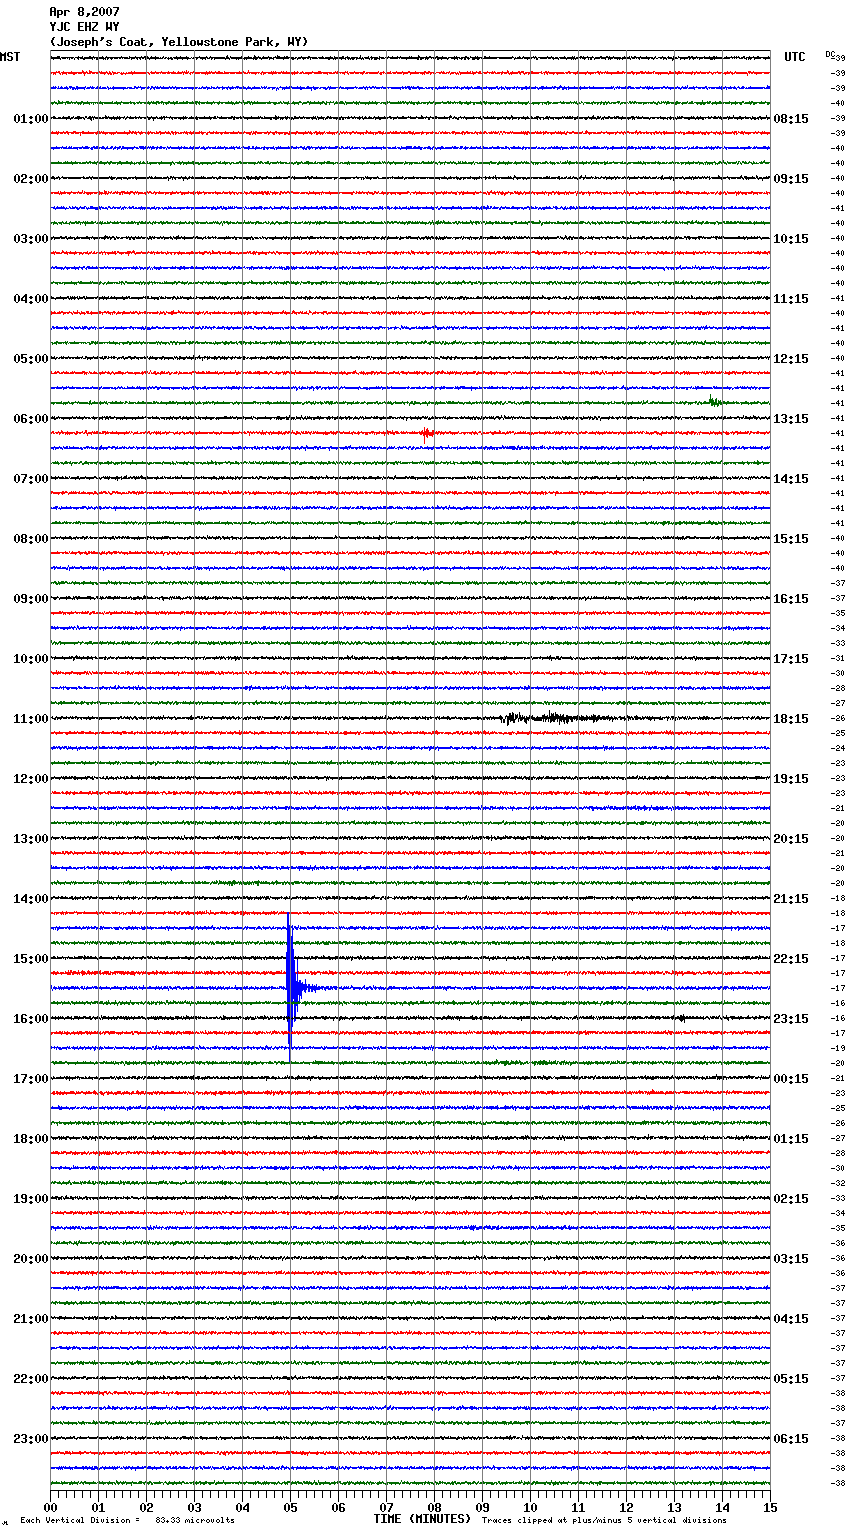Click the 00:15 UTC time label
This screenshot has width=850, height=1534.
pyautogui.click(x=791, y=1079)
